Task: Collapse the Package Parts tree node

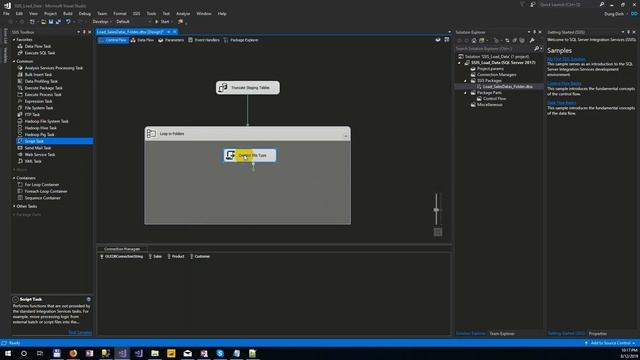Action: (465, 93)
